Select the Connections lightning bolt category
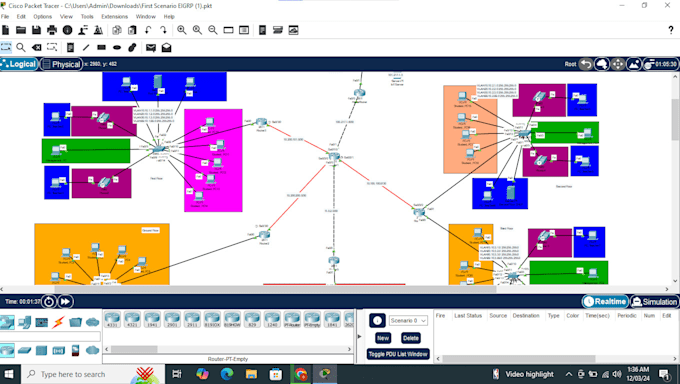This screenshot has width=680, height=384. tap(58, 322)
